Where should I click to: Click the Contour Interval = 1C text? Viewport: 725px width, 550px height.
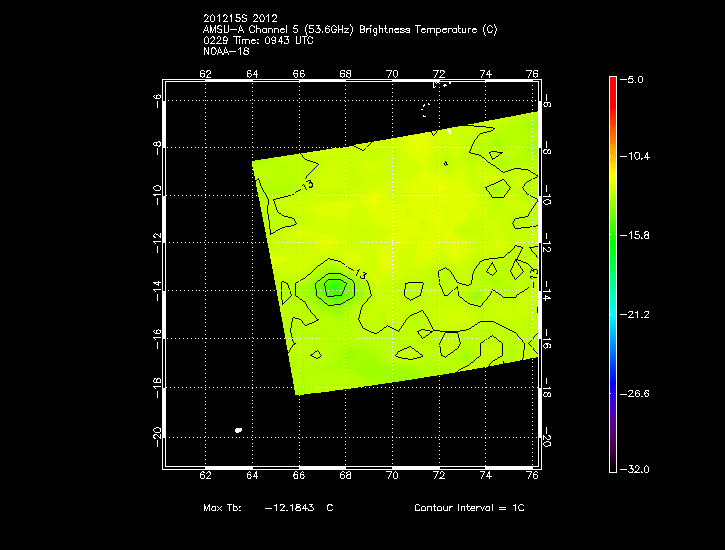pyautogui.click(x=469, y=508)
